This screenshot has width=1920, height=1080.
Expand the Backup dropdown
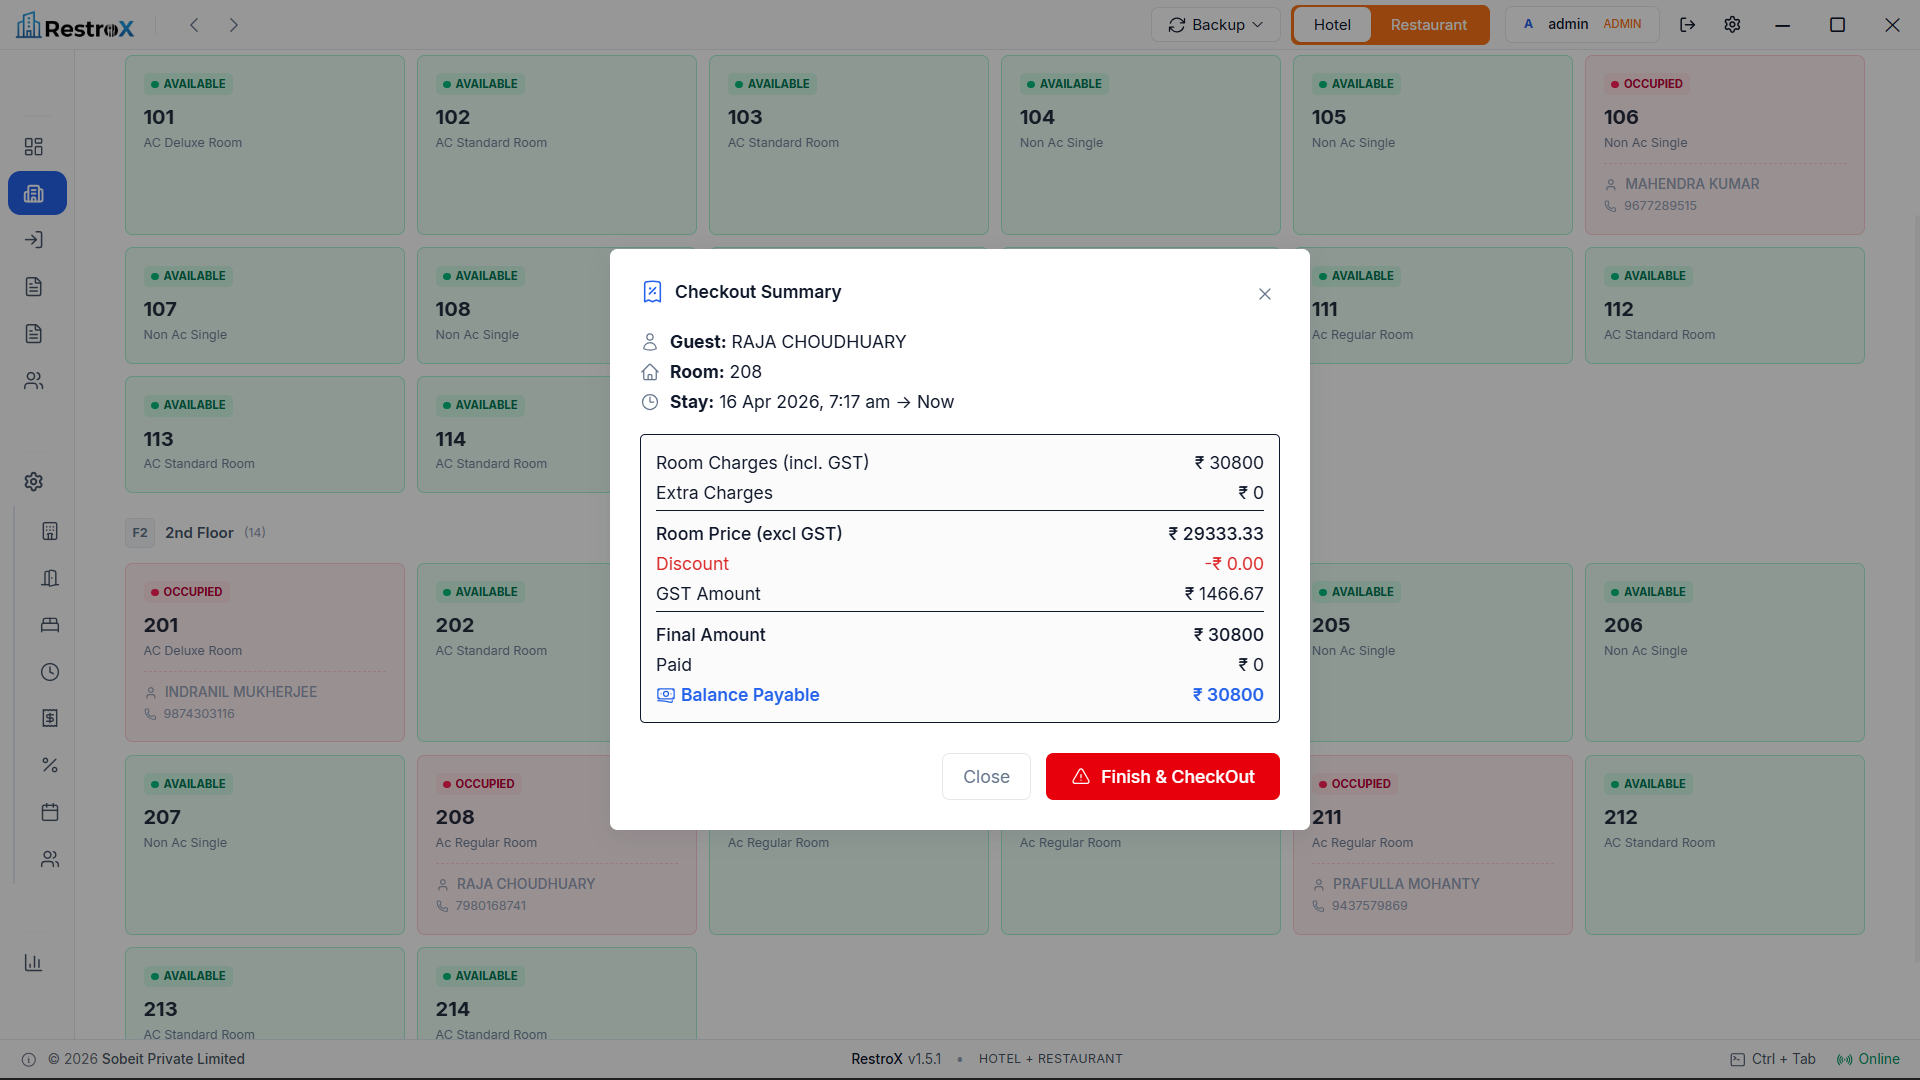pos(1215,25)
